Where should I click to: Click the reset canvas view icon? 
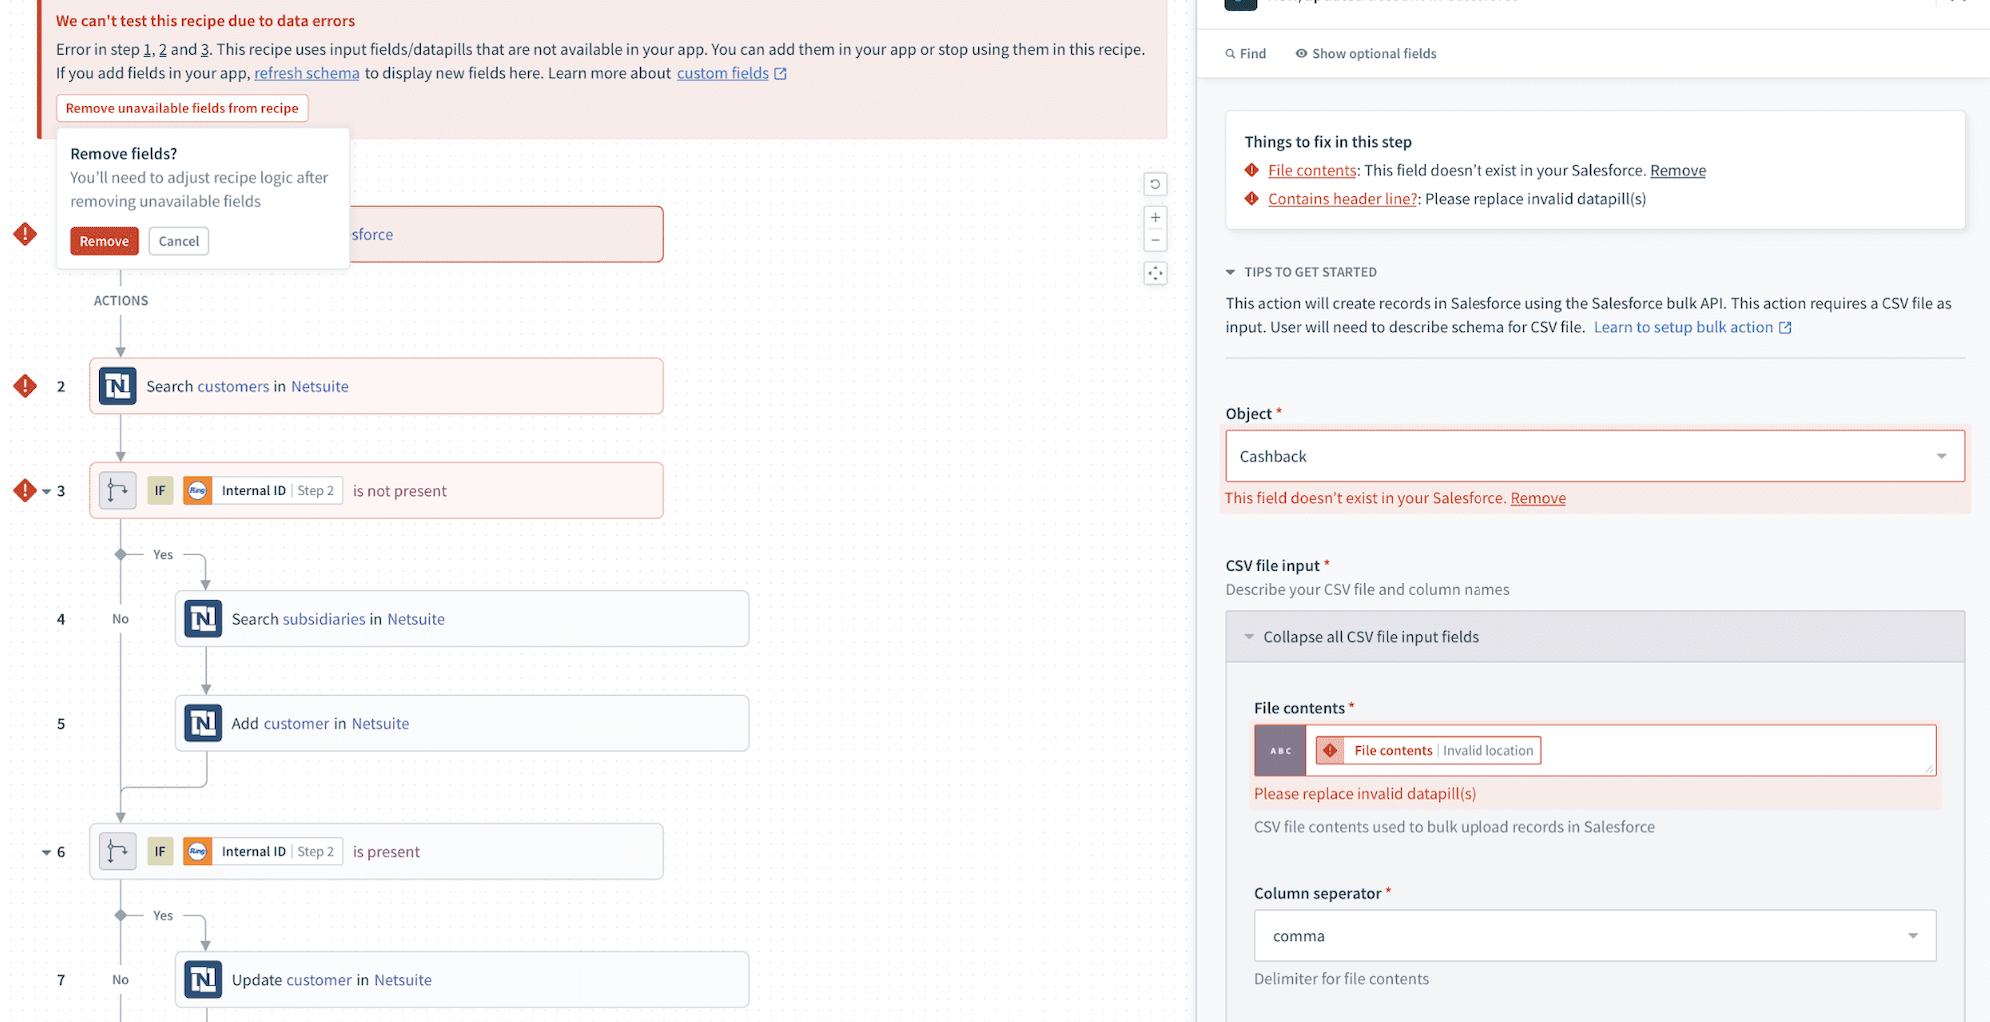click(x=1155, y=184)
